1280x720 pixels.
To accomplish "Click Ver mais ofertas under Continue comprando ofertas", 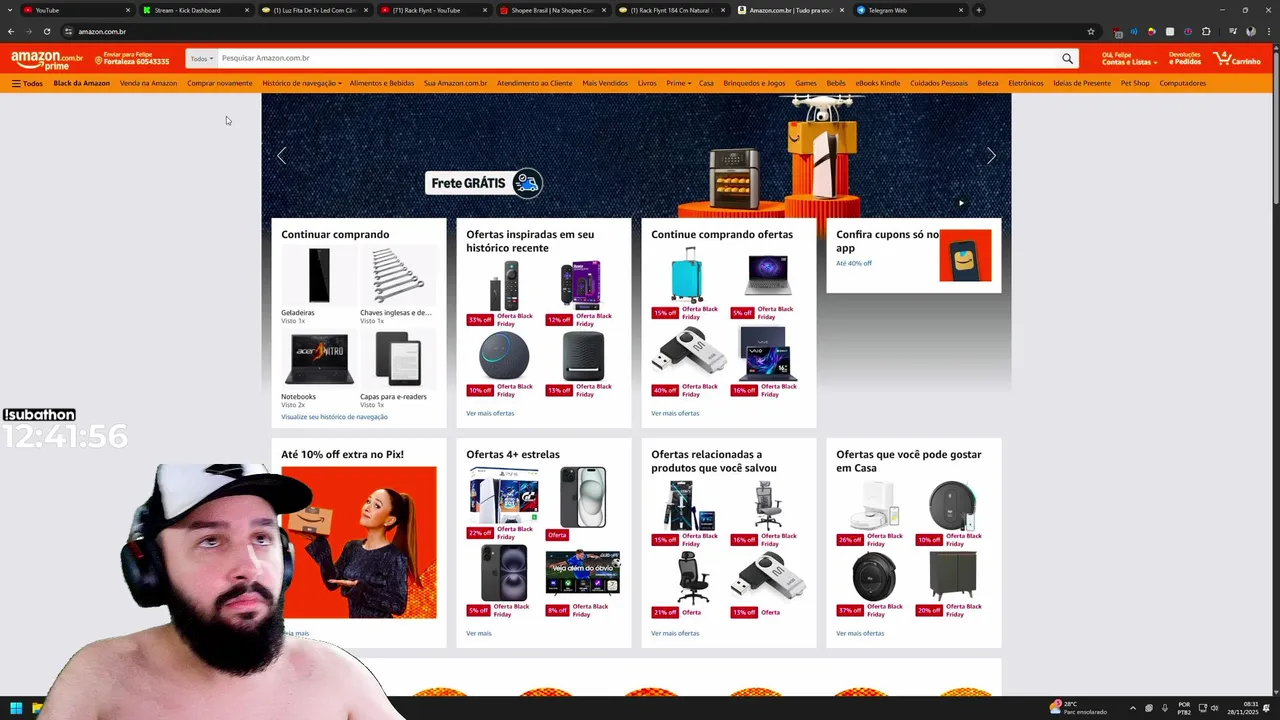I will [675, 413].
